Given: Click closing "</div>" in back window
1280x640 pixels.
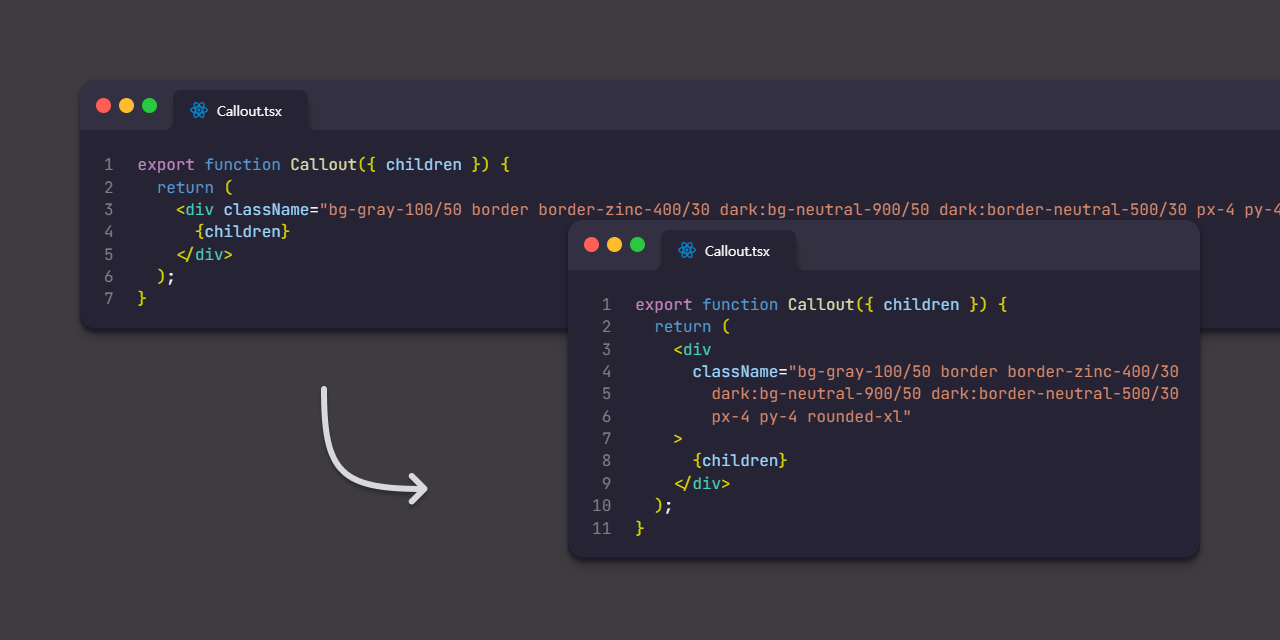Looking at the screenshot, I should 204,255.
